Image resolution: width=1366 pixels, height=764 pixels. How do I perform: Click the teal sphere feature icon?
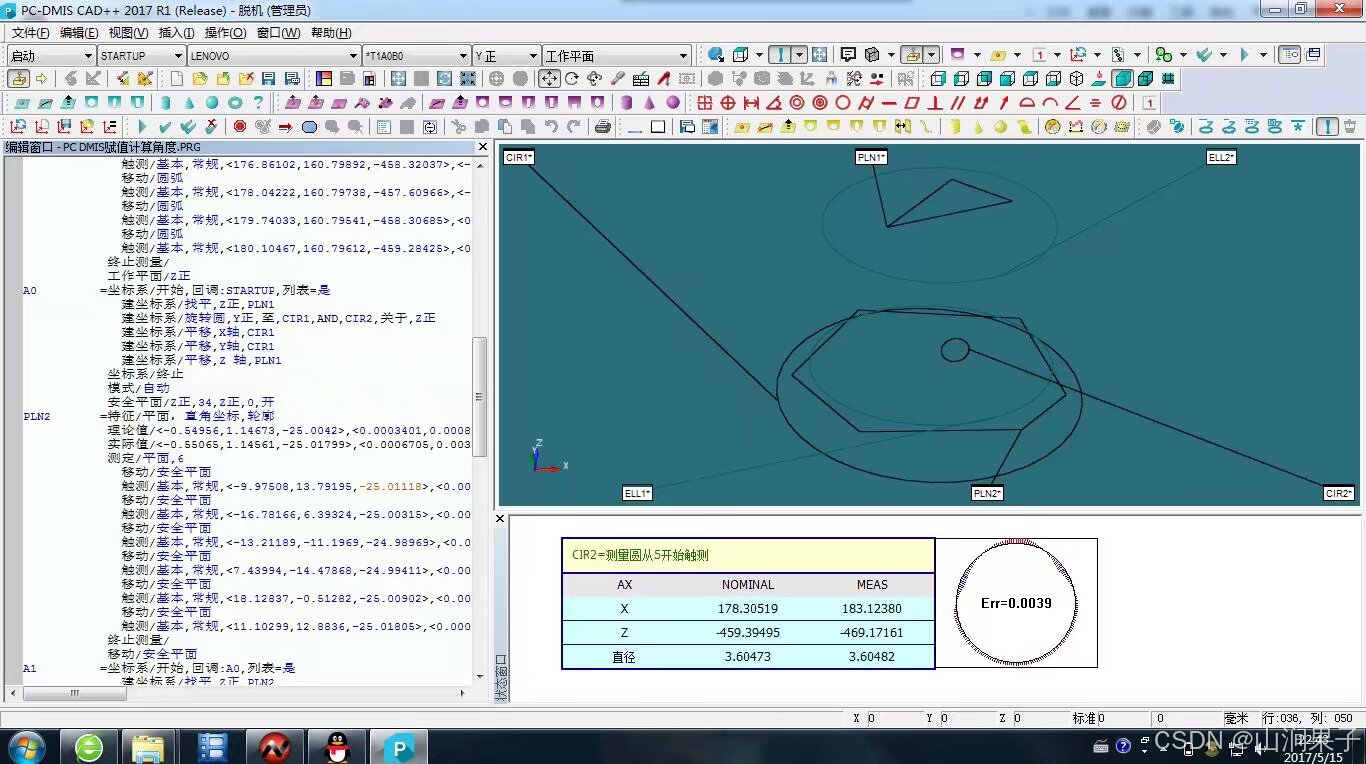212,102
